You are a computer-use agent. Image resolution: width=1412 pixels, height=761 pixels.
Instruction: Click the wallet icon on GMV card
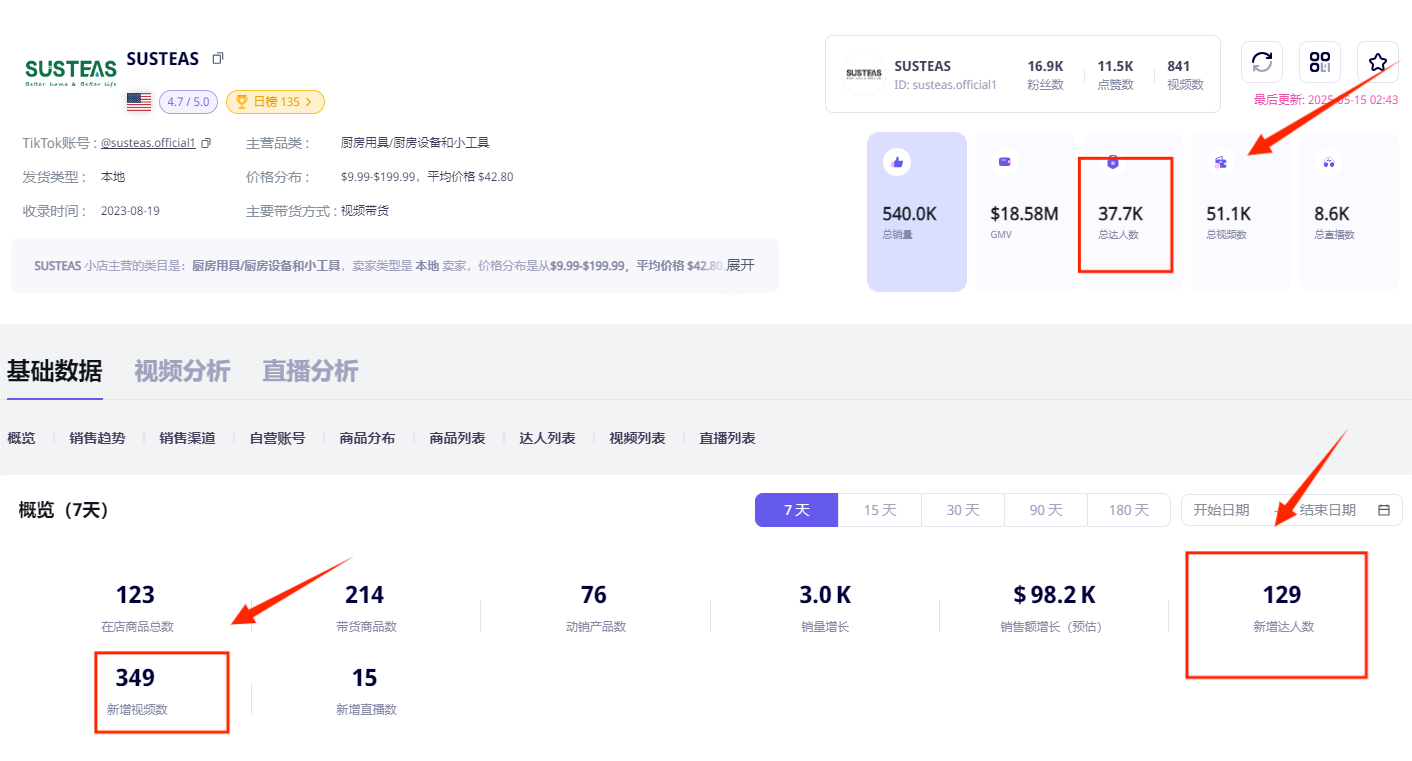pos(1004,162)
